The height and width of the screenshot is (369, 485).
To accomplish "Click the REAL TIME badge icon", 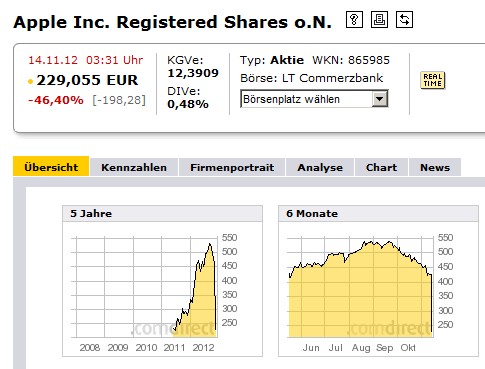I will click(x=432, y=80).
